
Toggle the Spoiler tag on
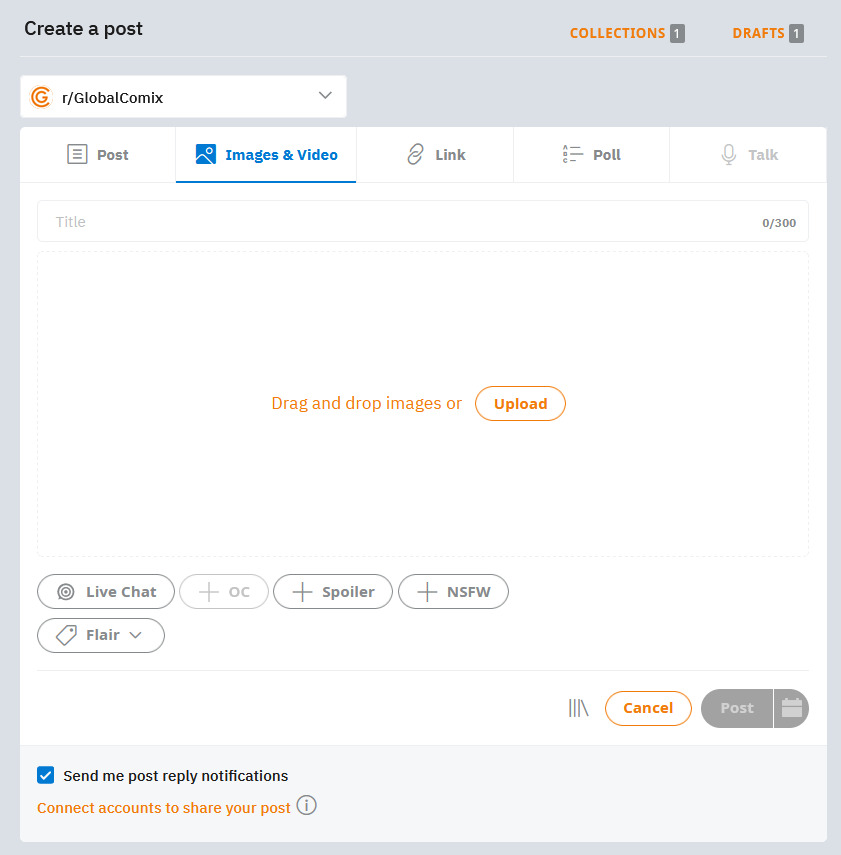tap(333, 592)
